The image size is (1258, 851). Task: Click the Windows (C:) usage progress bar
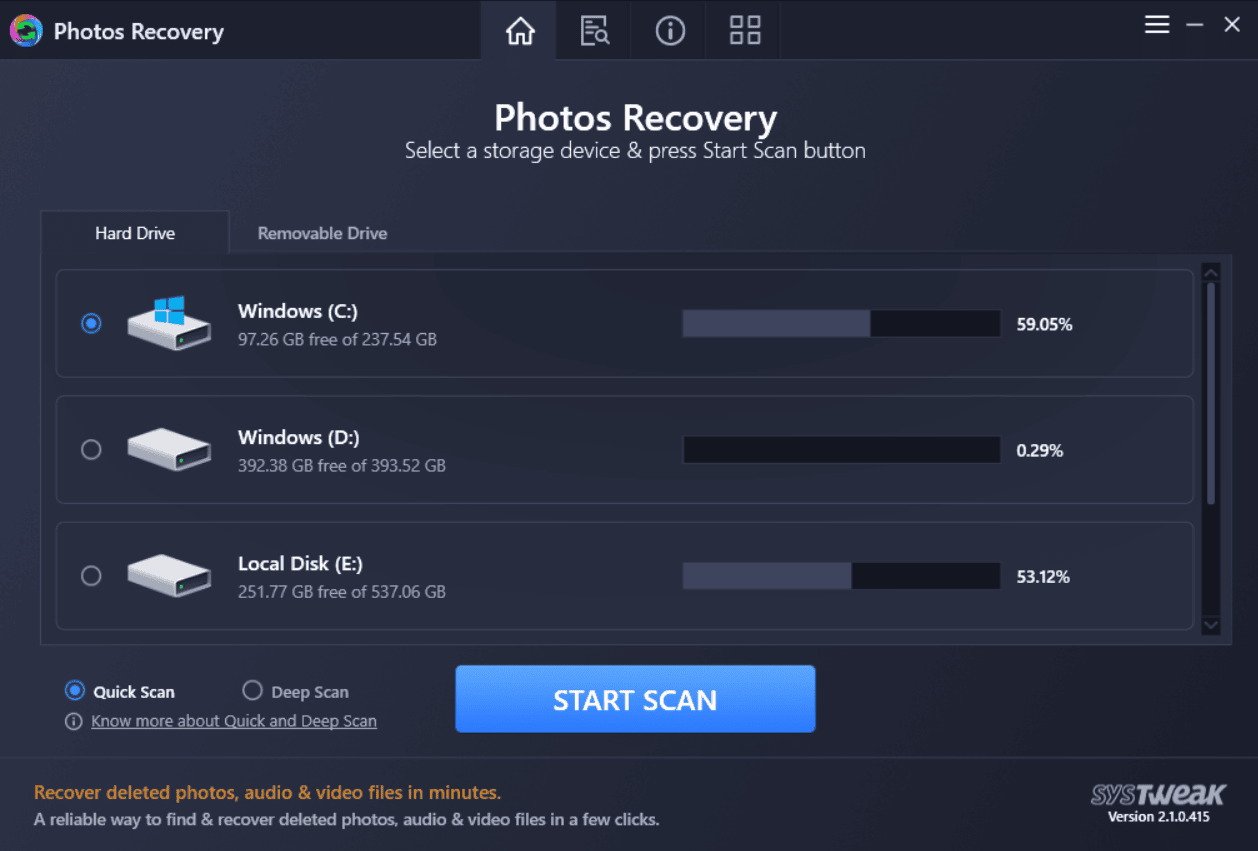(840, 323)
